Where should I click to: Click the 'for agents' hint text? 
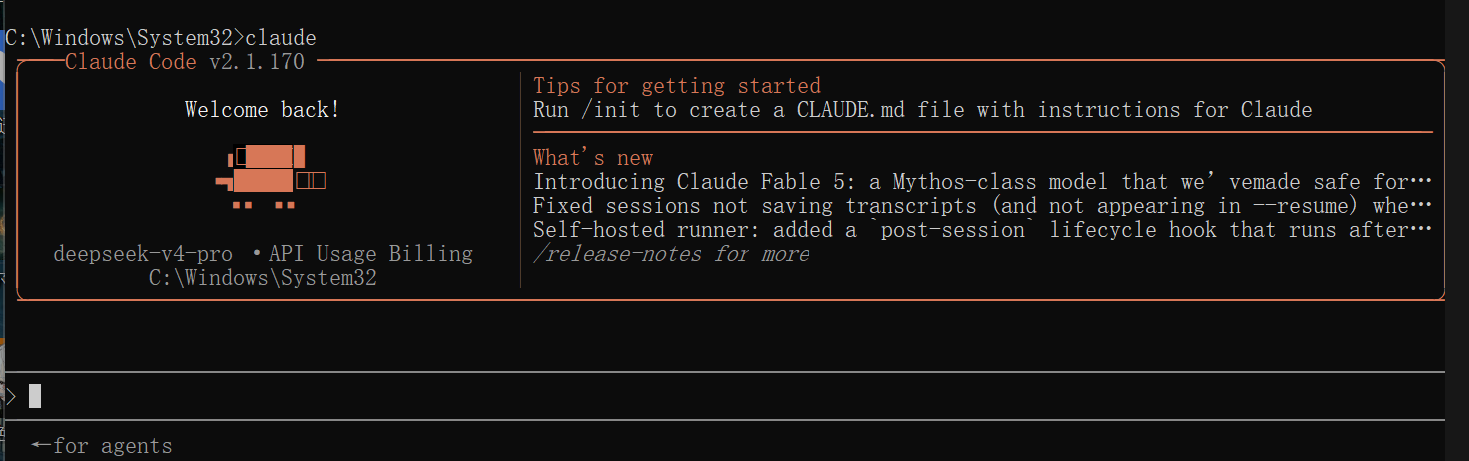tap(113, 446)
